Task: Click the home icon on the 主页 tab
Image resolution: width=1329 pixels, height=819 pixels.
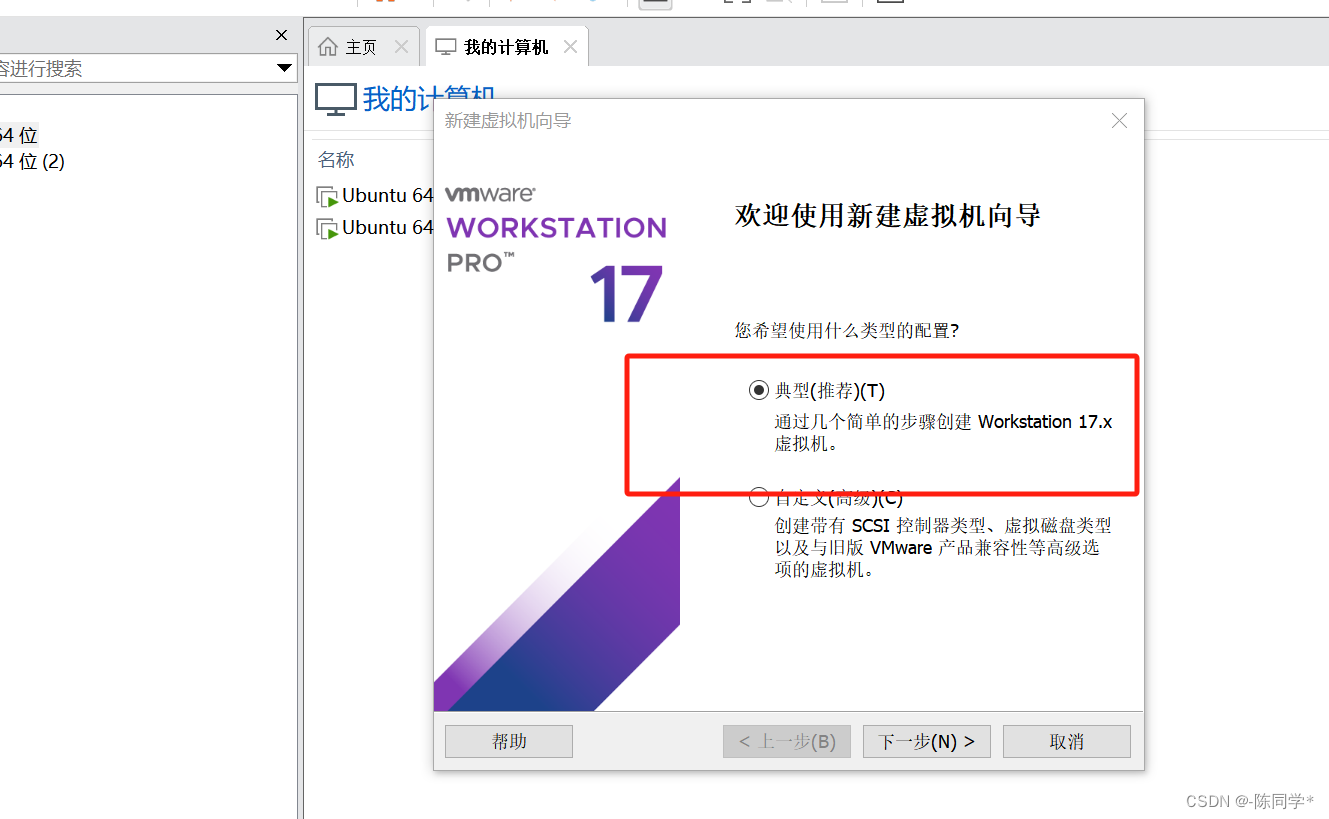Action: [x=327, y=47]
